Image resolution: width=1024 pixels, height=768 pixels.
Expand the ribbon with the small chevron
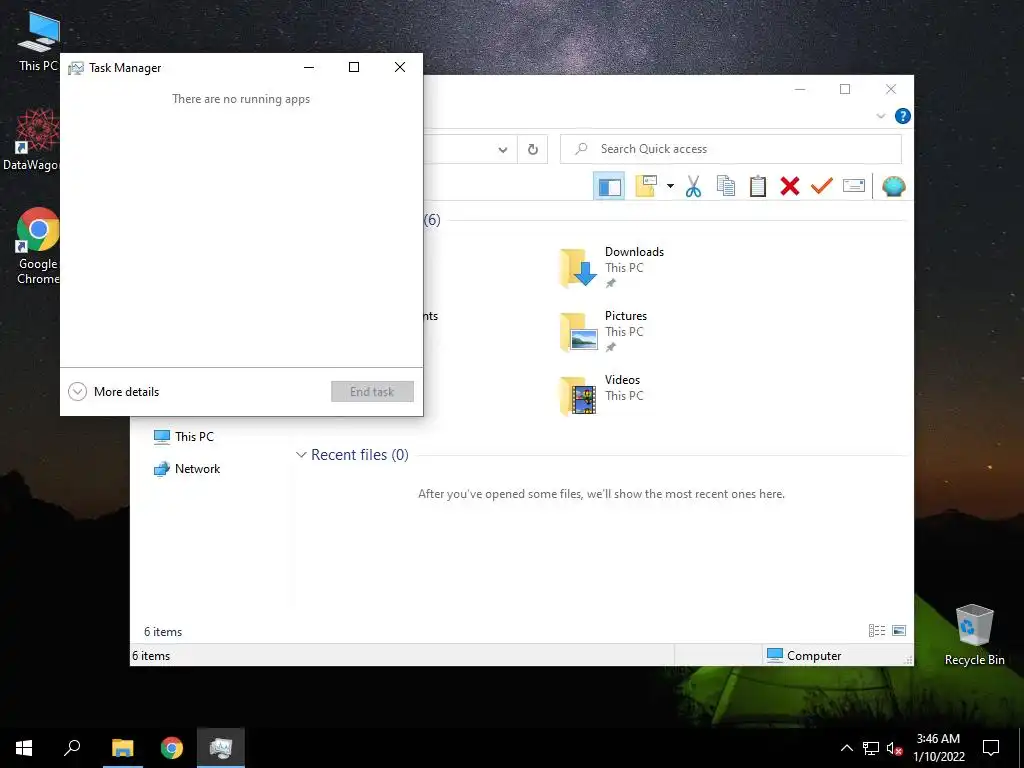(x=880, y=116)
